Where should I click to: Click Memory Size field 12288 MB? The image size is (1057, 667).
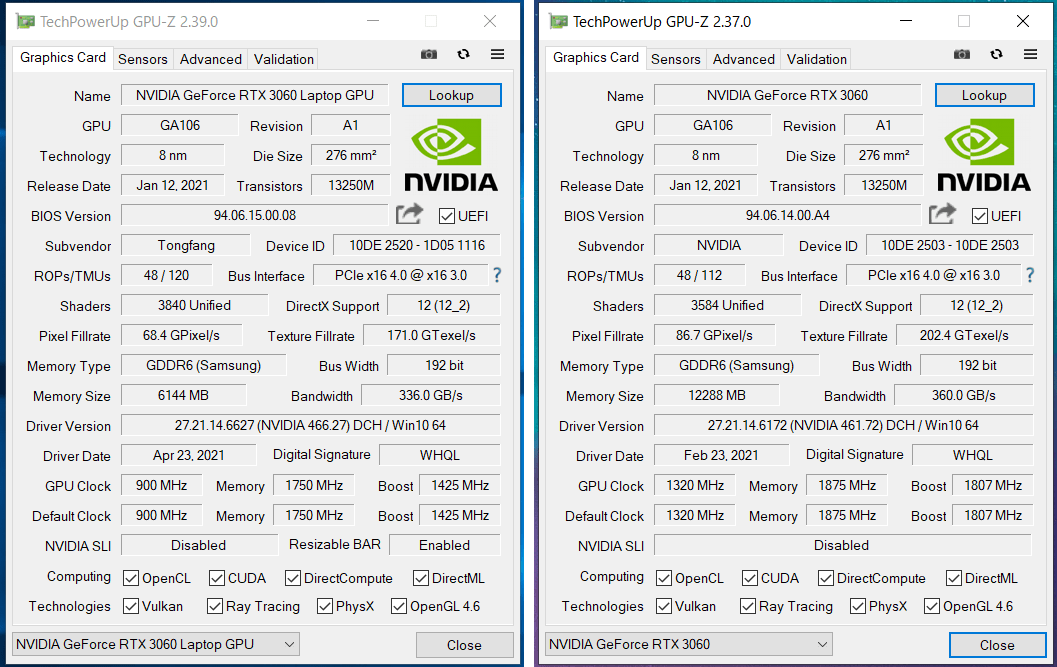pos(717,396)
